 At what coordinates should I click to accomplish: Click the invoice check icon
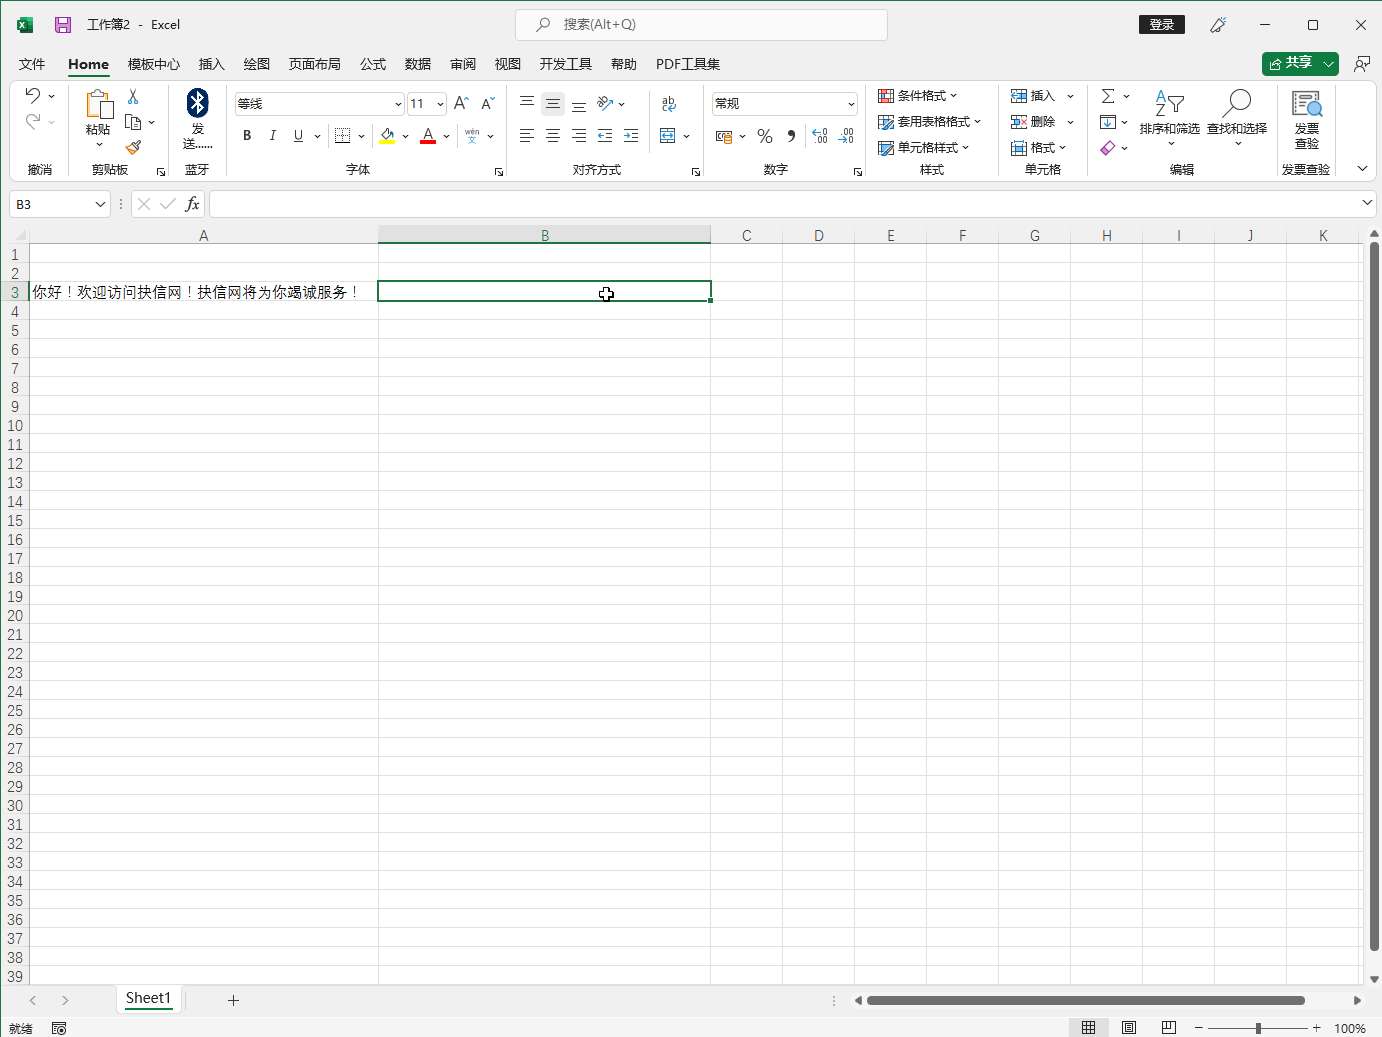click(x=1306, y=104)
